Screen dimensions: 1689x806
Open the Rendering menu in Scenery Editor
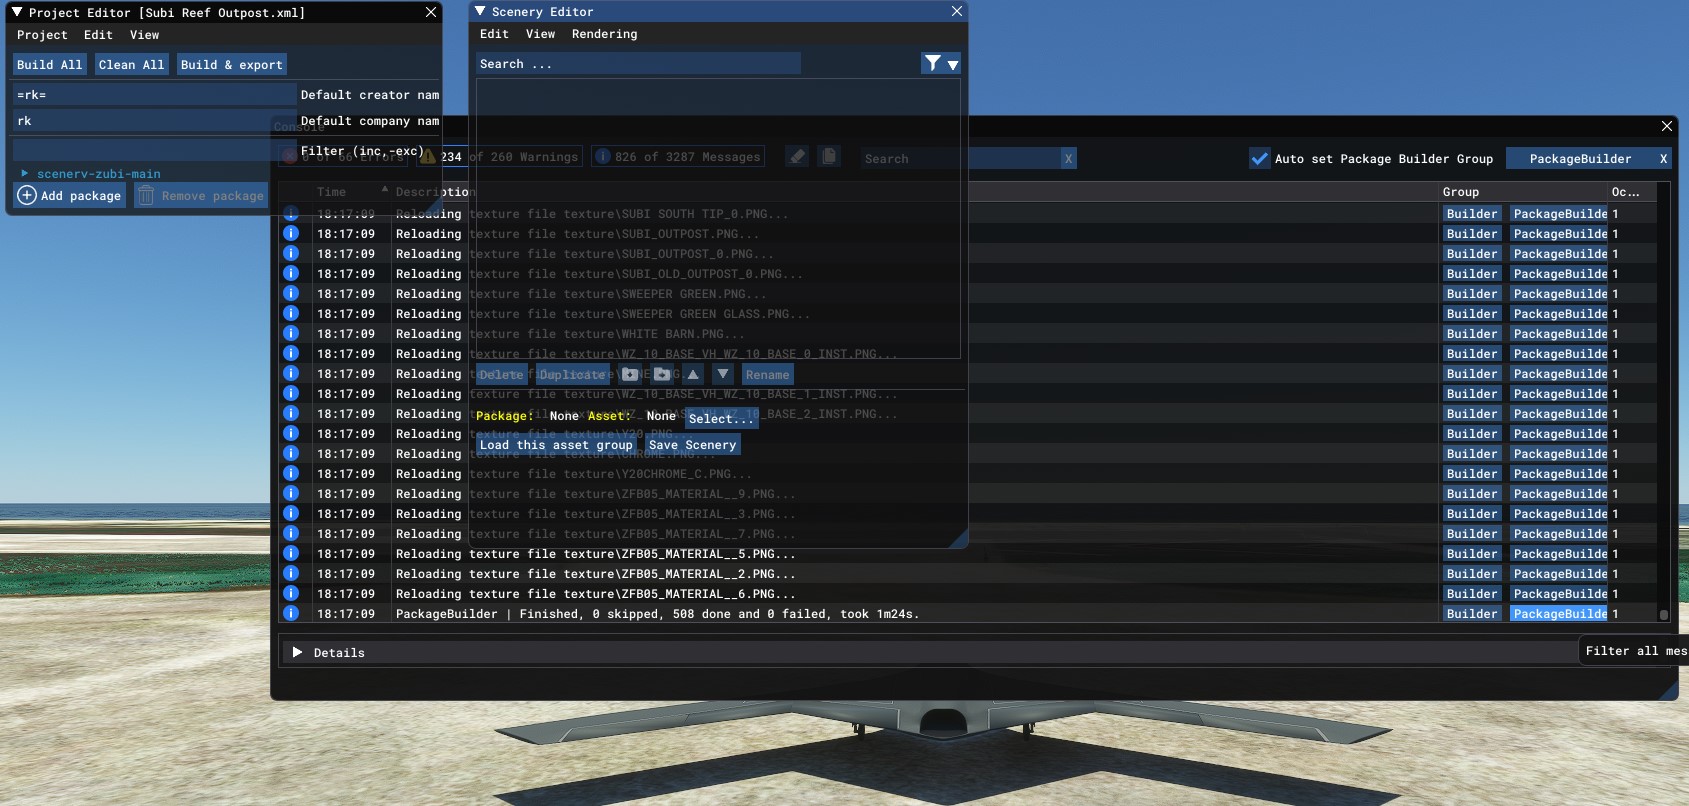[604, 34]
